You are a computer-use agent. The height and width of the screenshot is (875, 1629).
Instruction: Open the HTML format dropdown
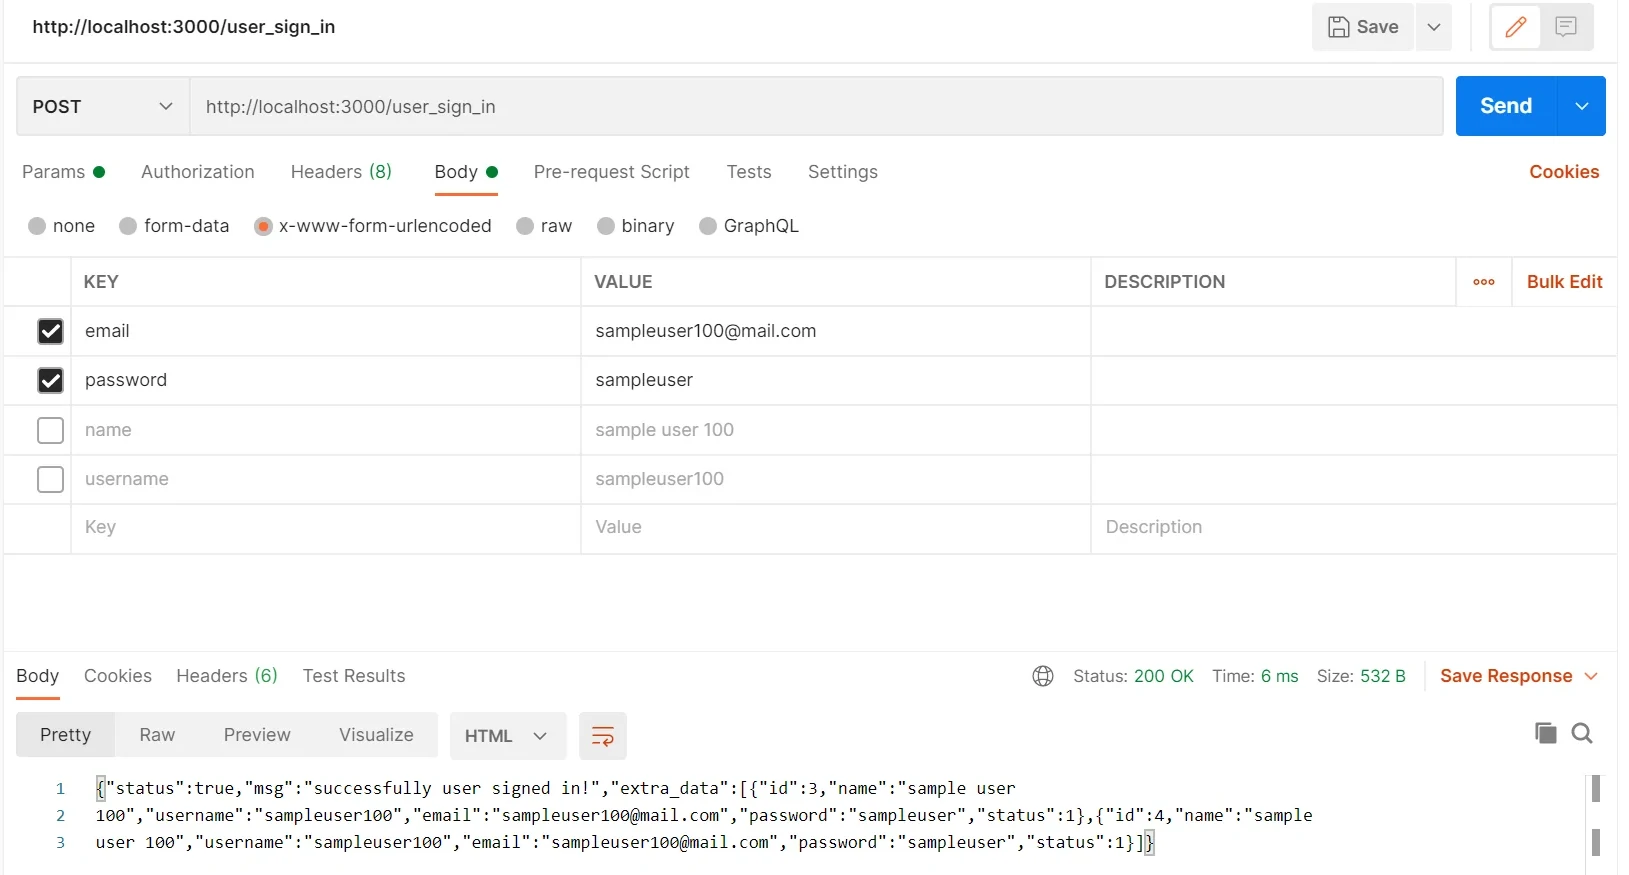pyautogui.click(x=508, y=736)
